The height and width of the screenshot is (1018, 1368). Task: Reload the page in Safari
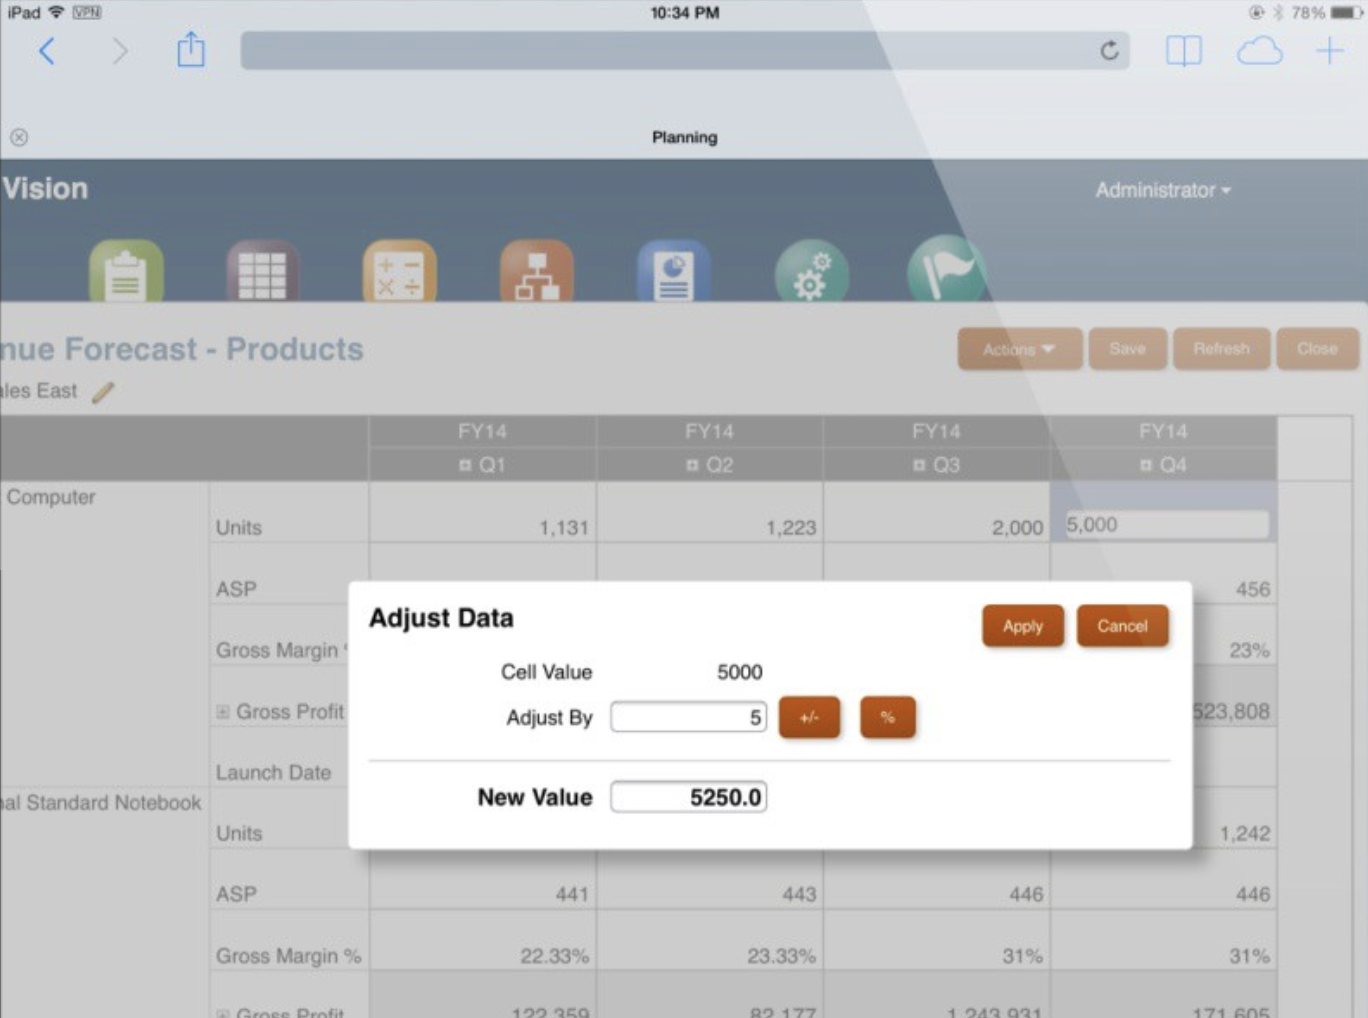click(x=1108, y=51)
